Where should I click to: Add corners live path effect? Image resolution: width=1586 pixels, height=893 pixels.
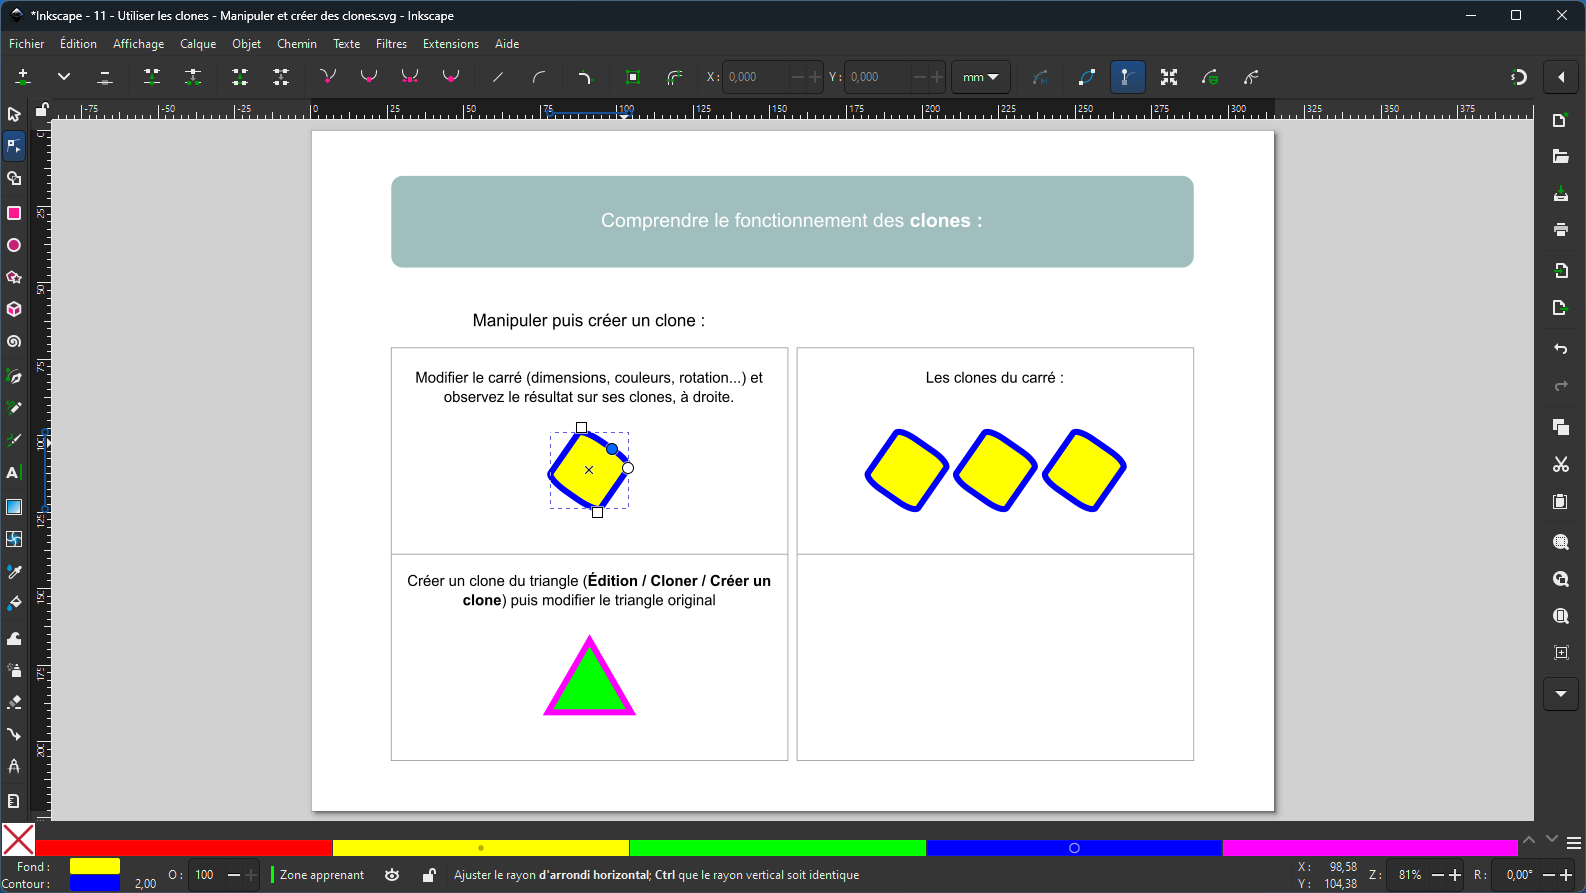(x=585, y=77)
